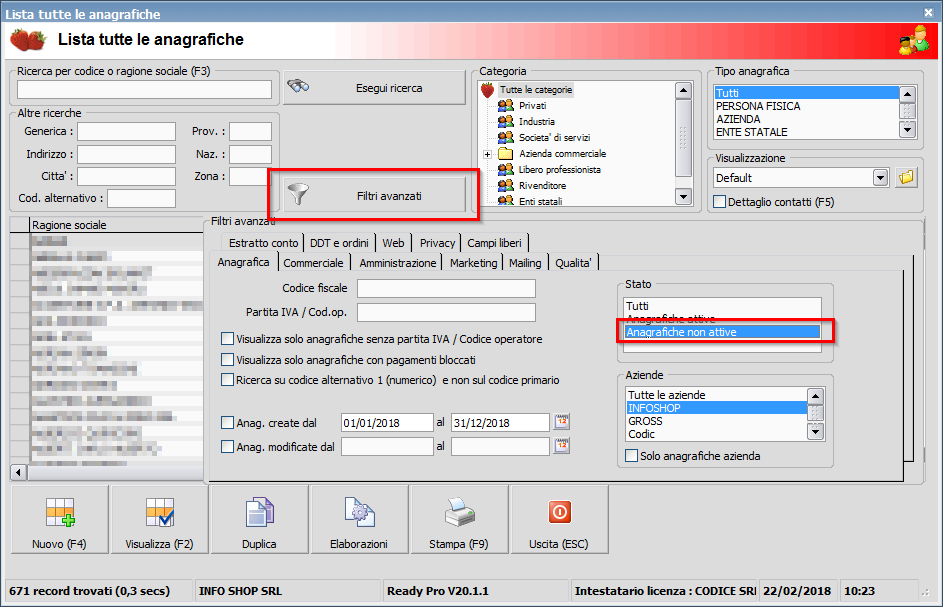
Task: Select the Qualita' tab
Action: 573,263
